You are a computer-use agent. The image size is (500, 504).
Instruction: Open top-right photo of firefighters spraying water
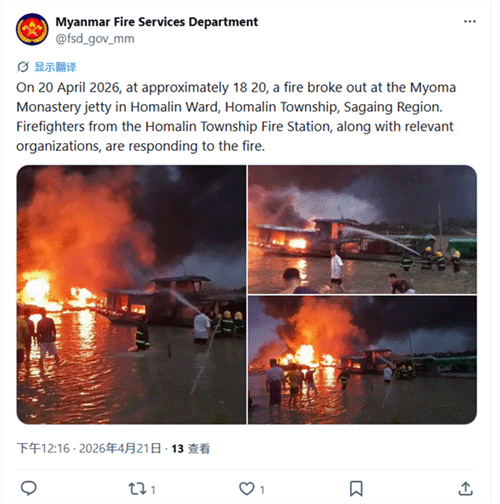362,229
